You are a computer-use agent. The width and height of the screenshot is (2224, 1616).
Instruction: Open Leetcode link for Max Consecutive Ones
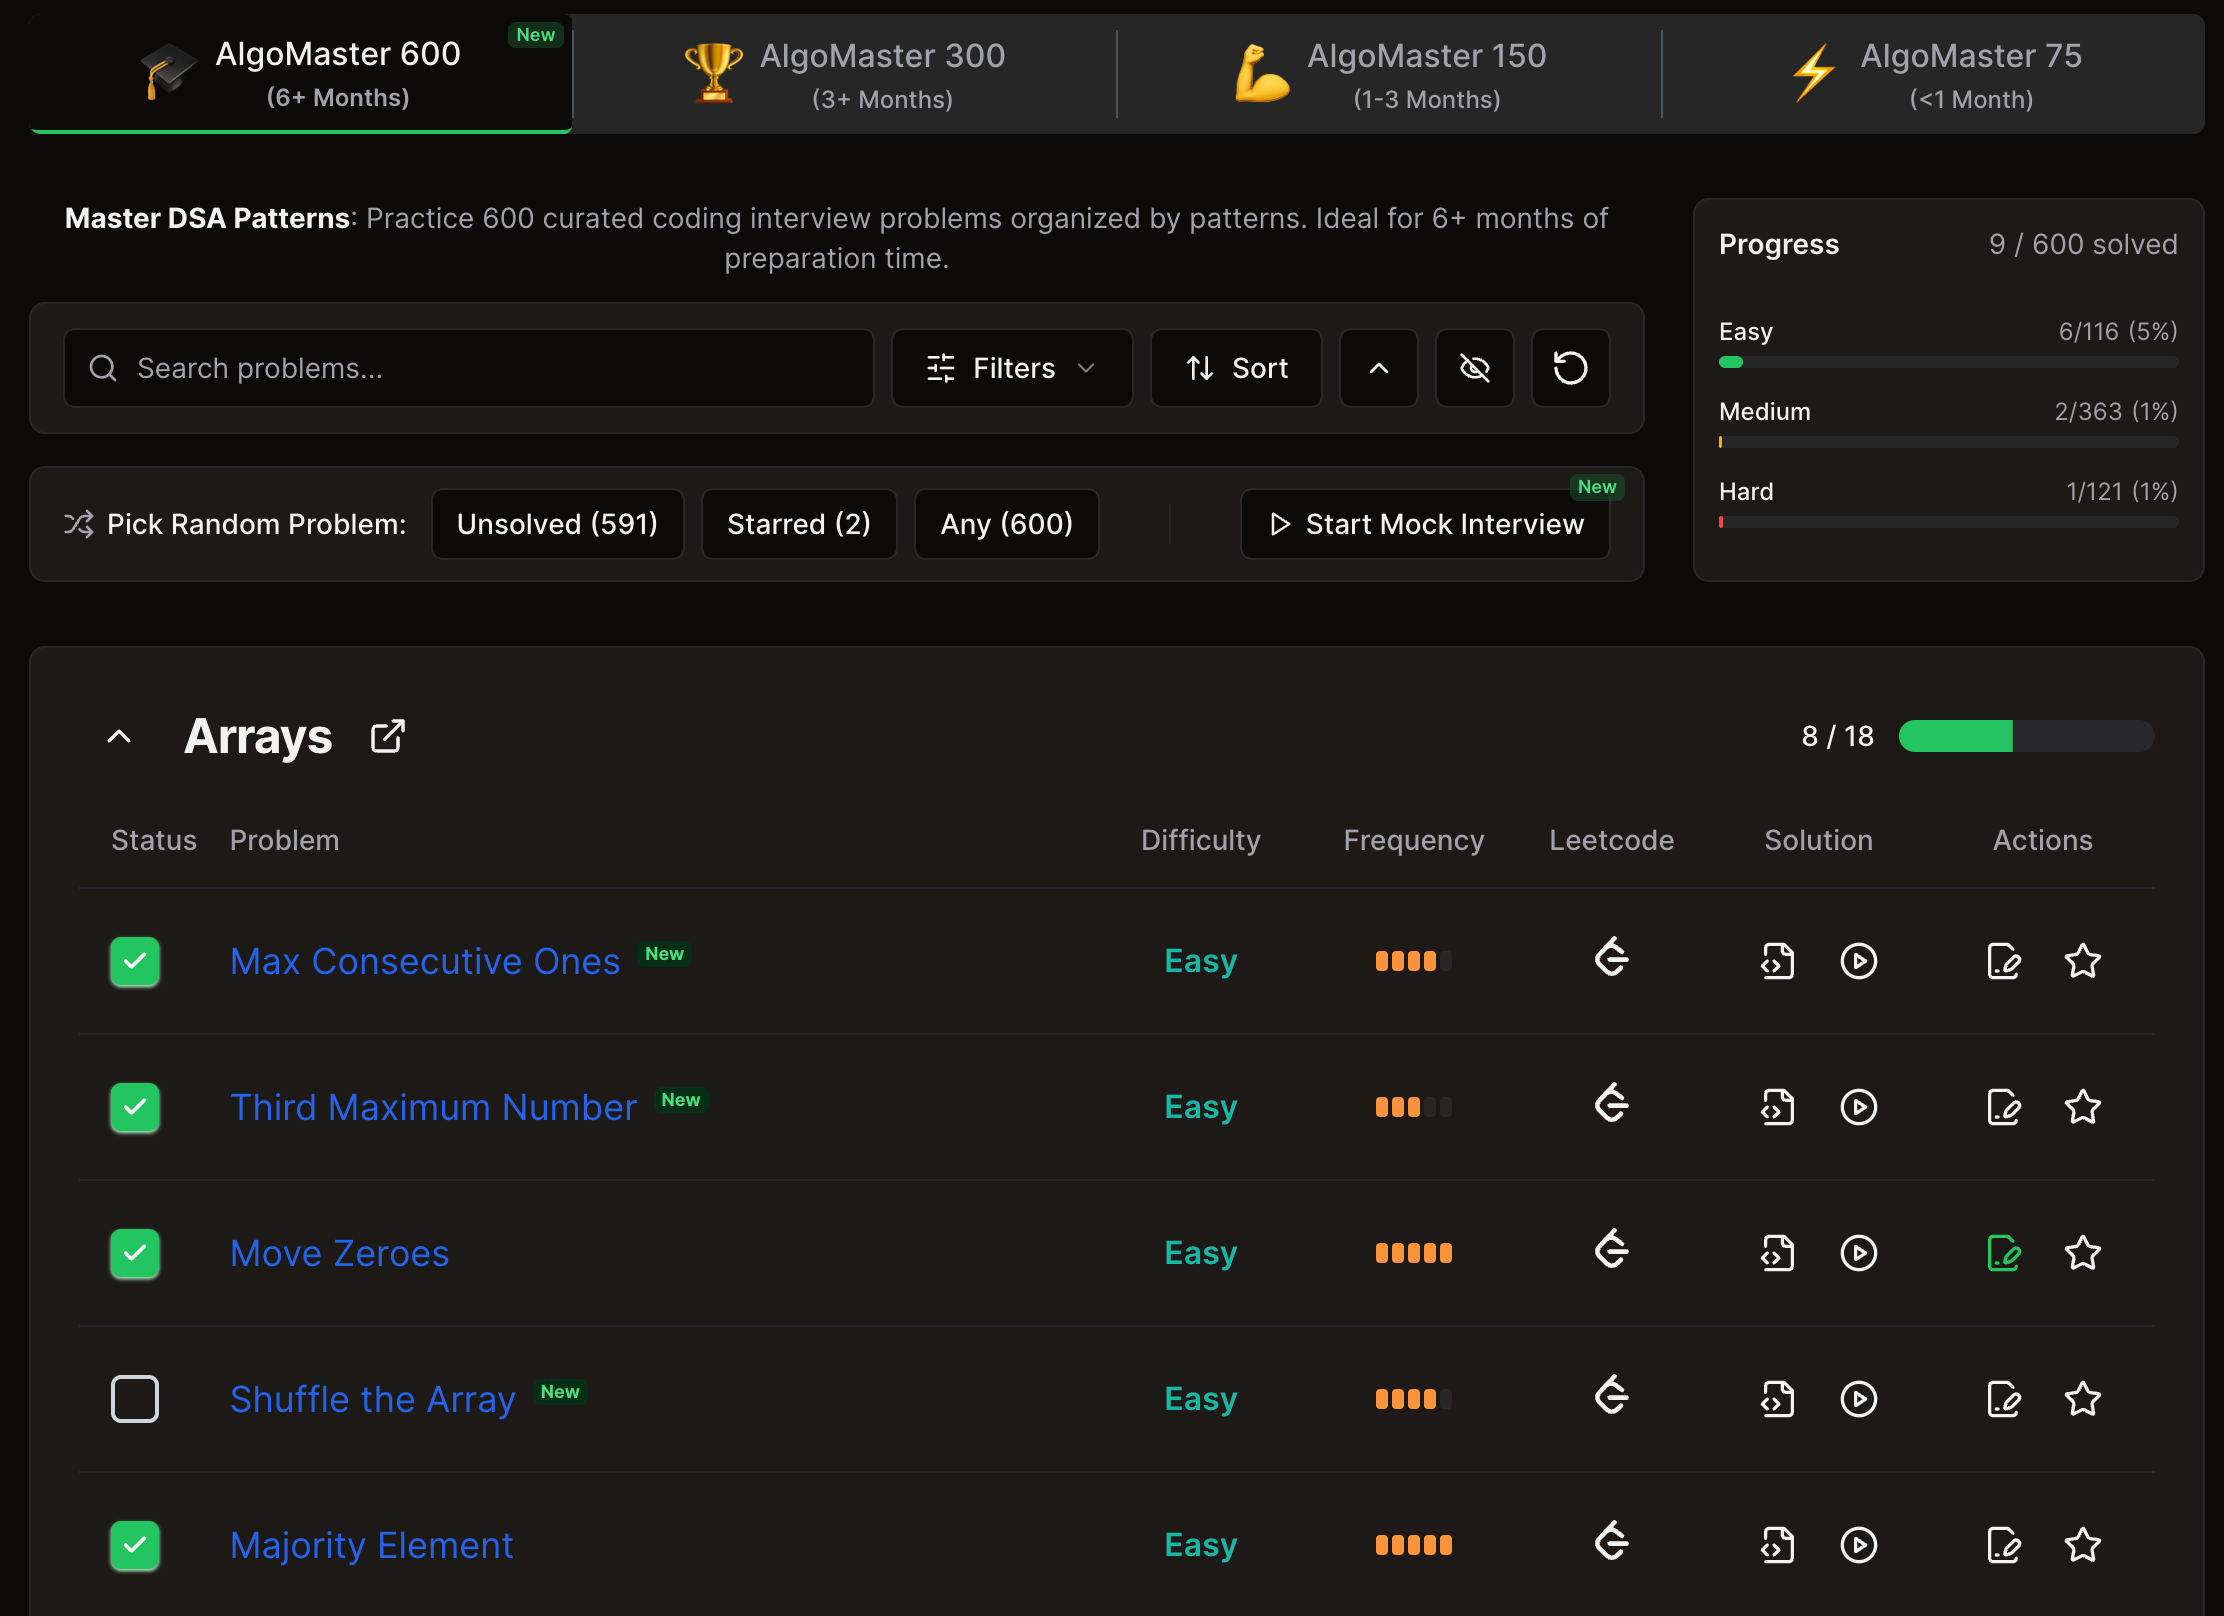1611,959
